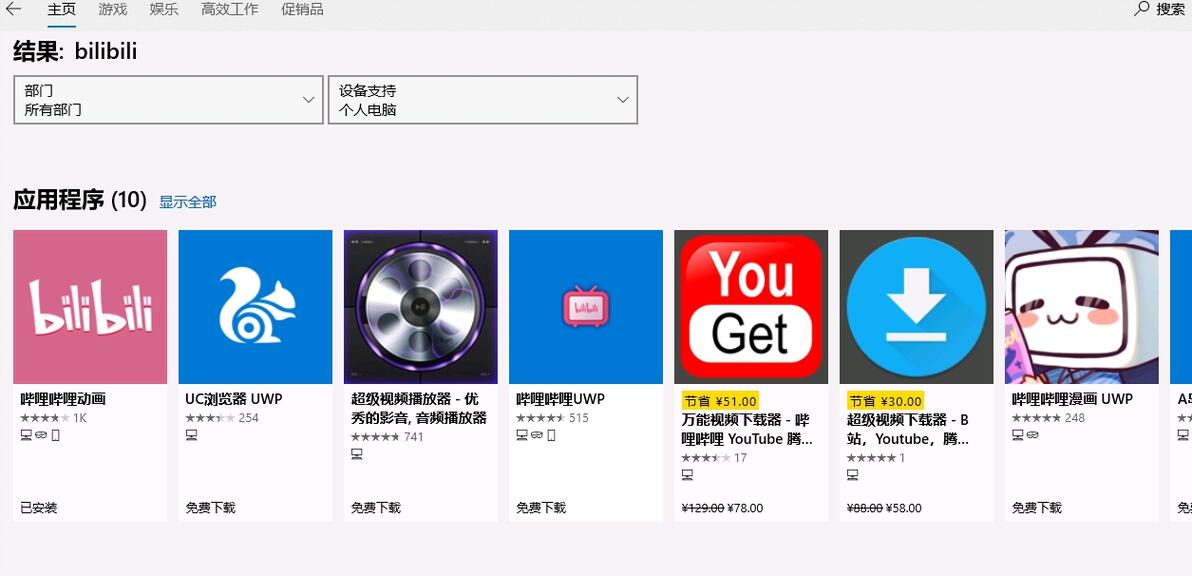Open the cartoon TV-head manga app image
Image resolution: width=1192 pixels, height=576 pixels.
(1082, 307)
